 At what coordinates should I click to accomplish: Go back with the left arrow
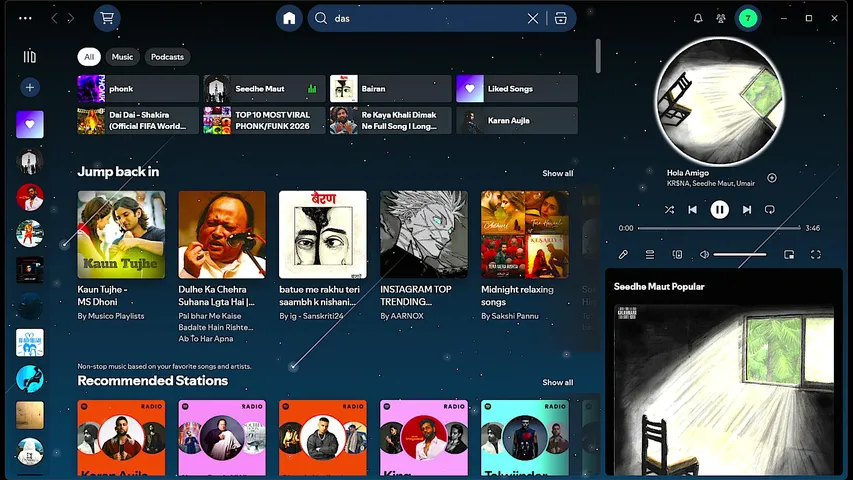(x=54, y=18)
